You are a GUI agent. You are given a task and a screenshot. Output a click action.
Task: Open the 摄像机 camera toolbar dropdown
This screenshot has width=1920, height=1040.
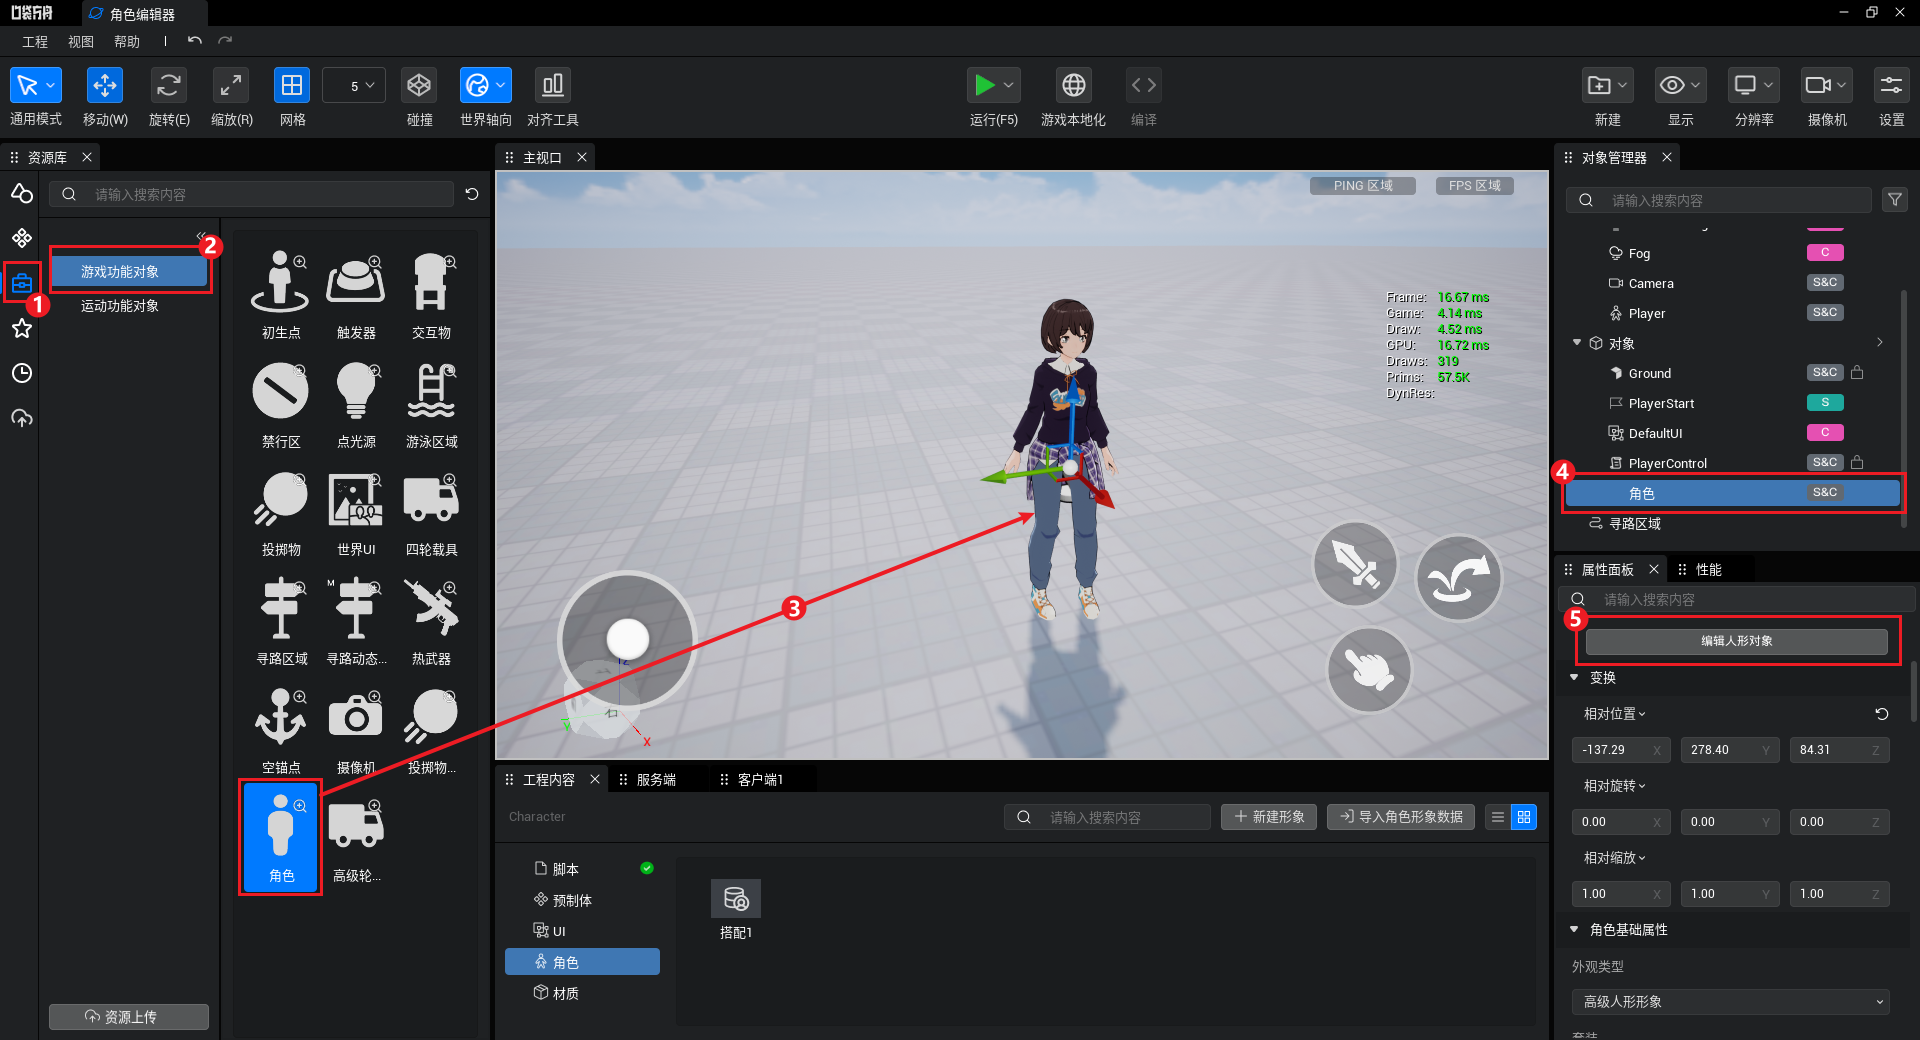point(1827,86)
